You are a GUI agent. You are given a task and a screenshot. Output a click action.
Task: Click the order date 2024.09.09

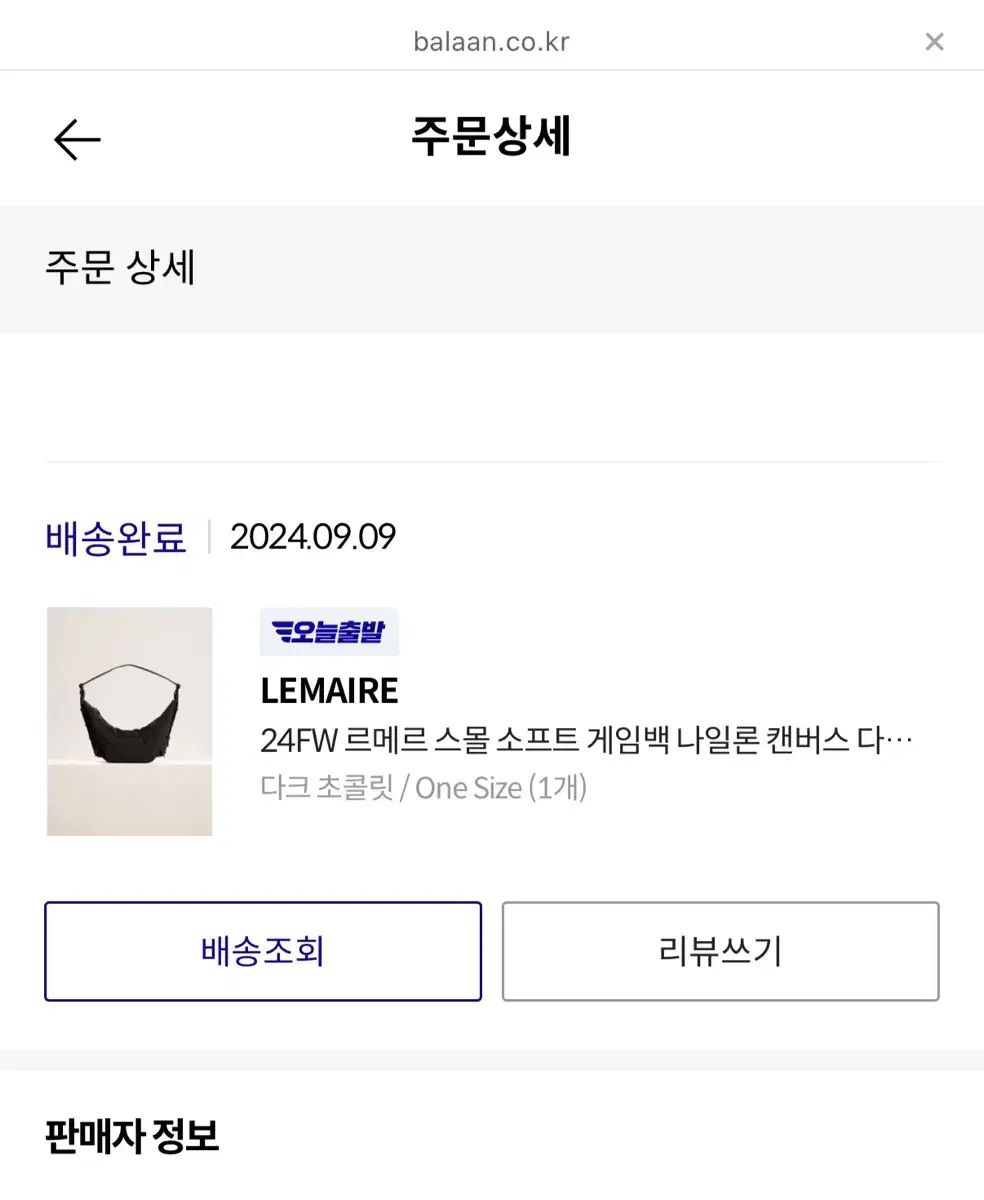pos(313,537)
